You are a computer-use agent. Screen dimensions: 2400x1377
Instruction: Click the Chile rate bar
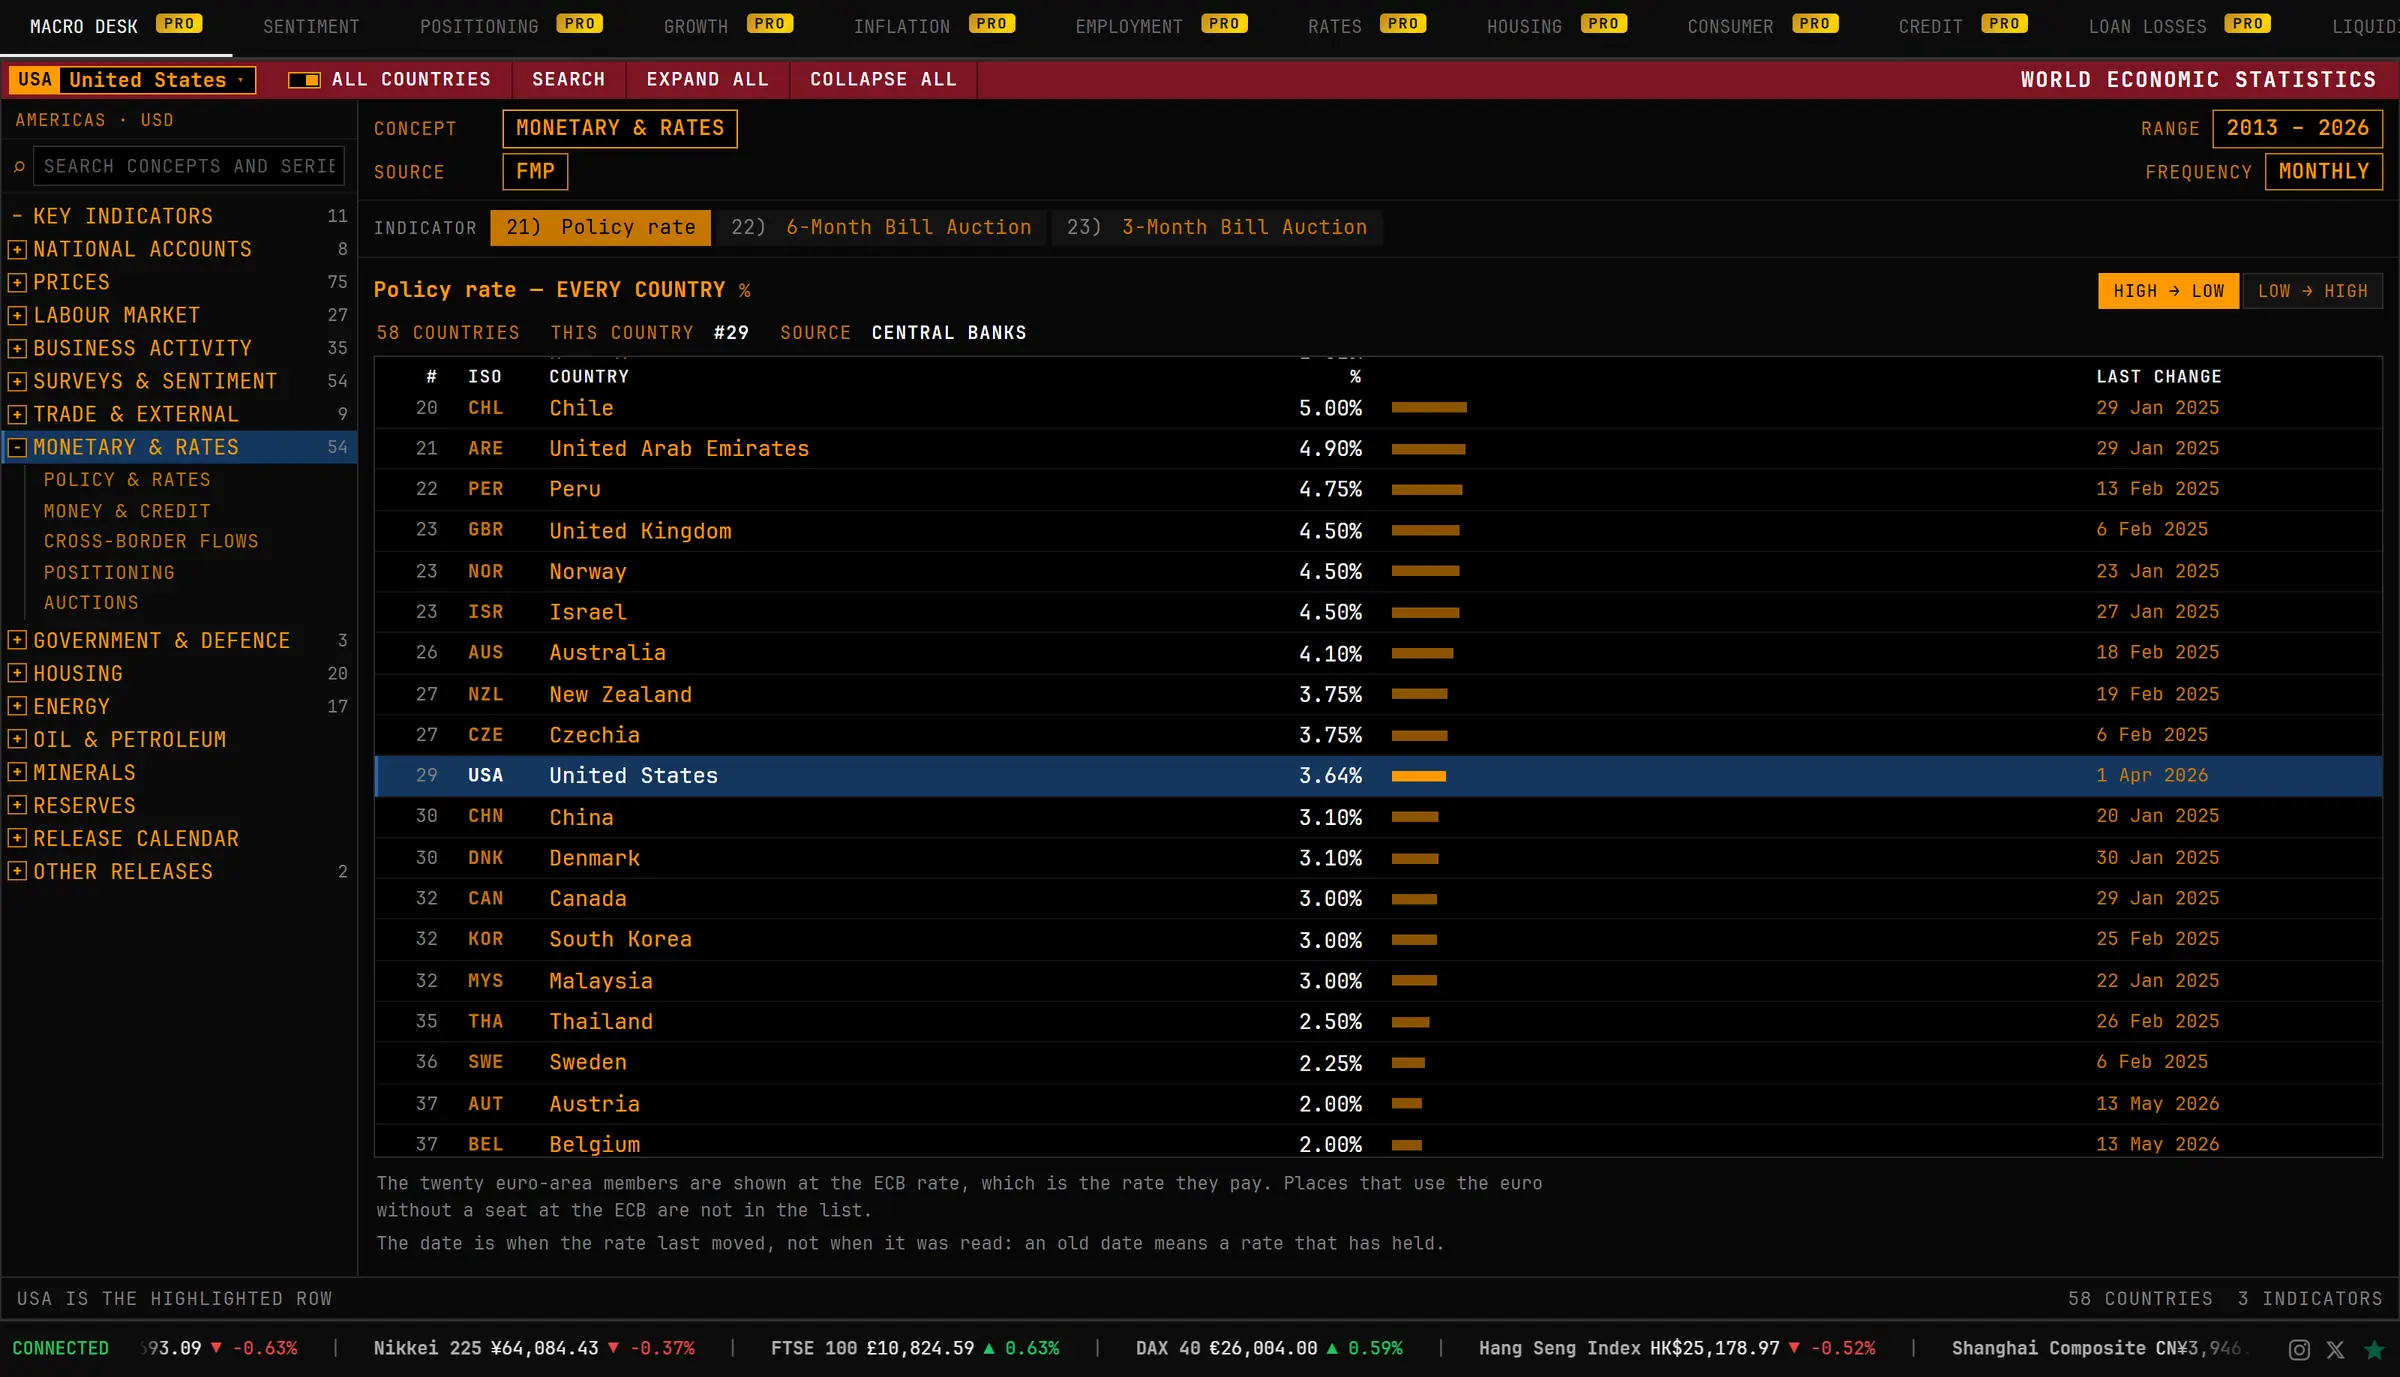pyautogui.click(x=1429, y=408)
